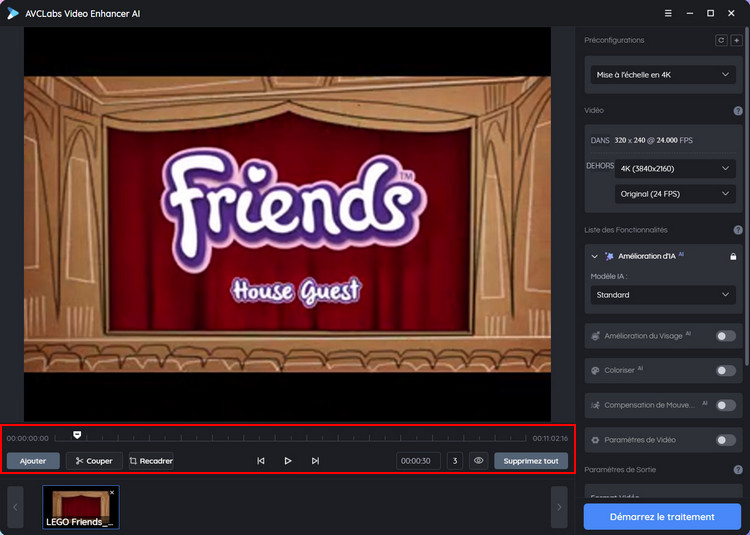Click the 320 x 240 @ 24.000 FPS text
Image resolution: width=750 pixels, height=535 pixels.
pyautogui.click(x=653, y=141)
